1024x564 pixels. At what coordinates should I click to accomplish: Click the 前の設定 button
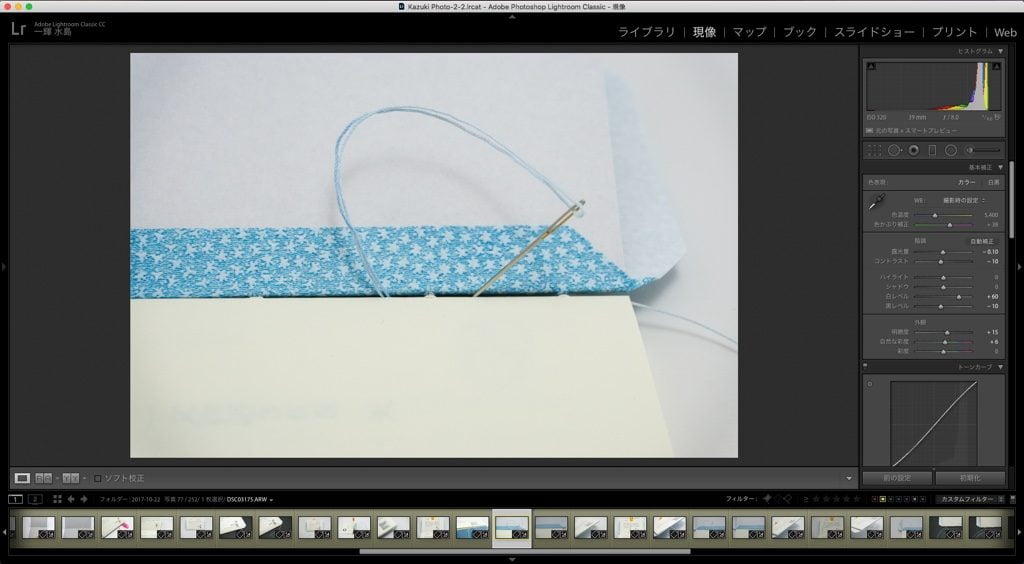pos(897,478)
